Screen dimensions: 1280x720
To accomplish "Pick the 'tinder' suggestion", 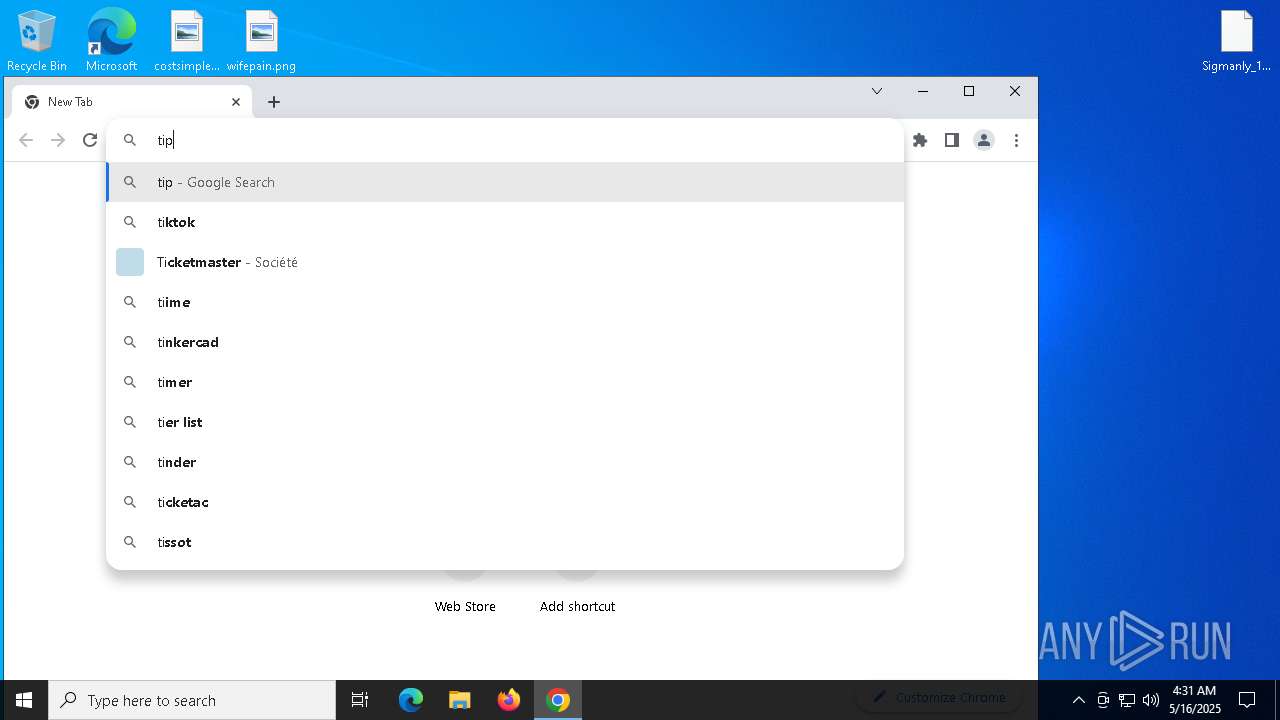I will [505, 462].
